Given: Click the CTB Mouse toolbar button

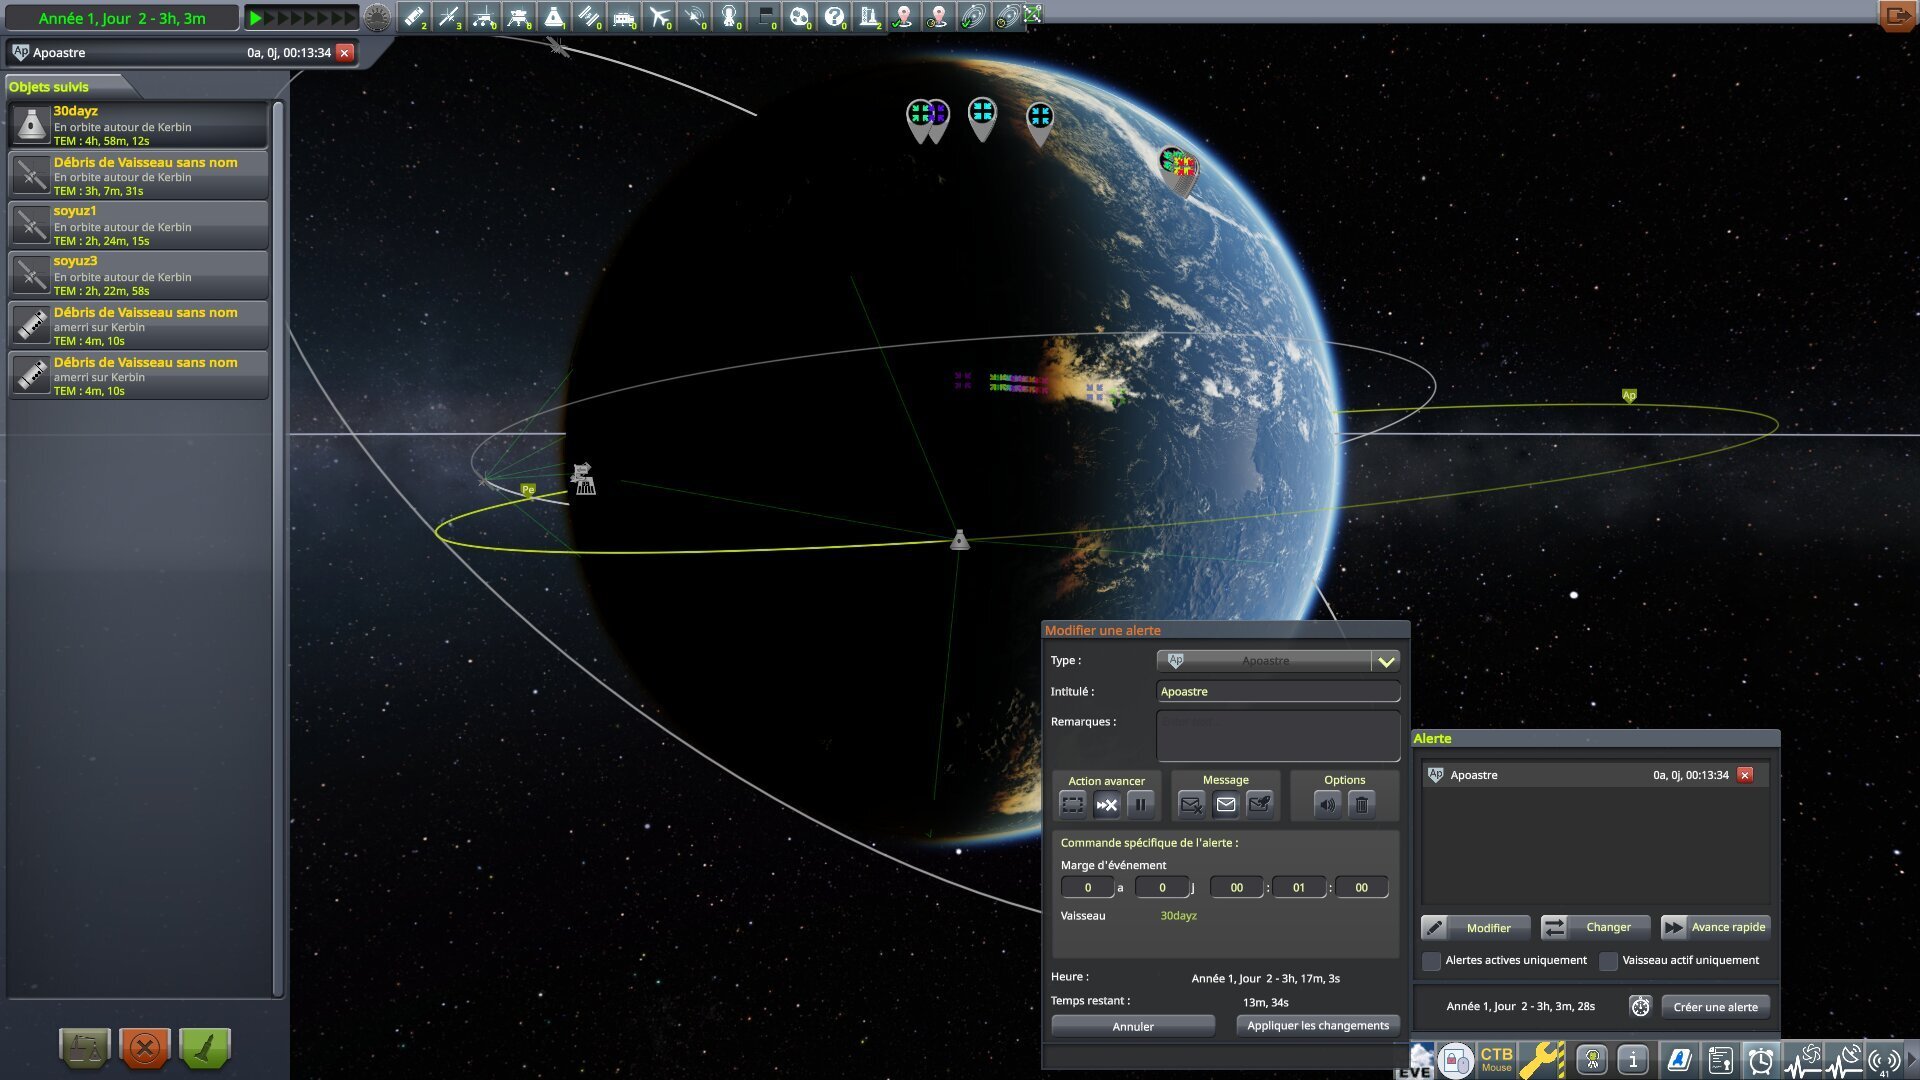Looking at the screenshot, I should coord(1496,1060).
